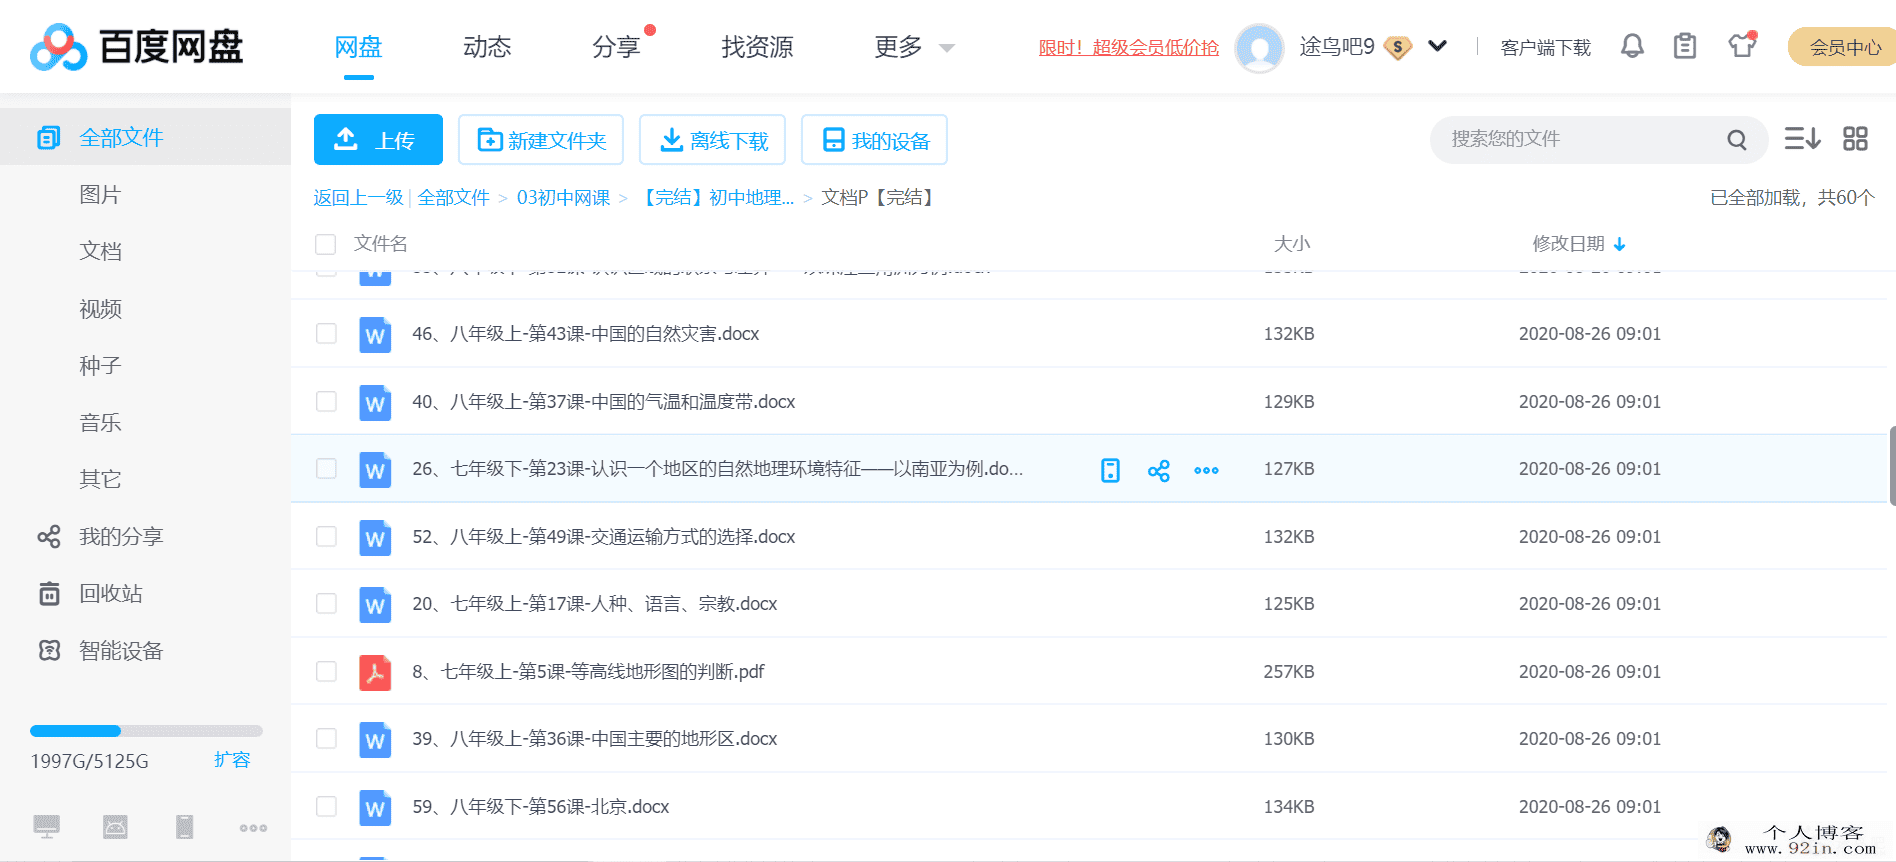Switch to the 网盘 tab
1896x862 pixels.
click(x=358, y=47)
